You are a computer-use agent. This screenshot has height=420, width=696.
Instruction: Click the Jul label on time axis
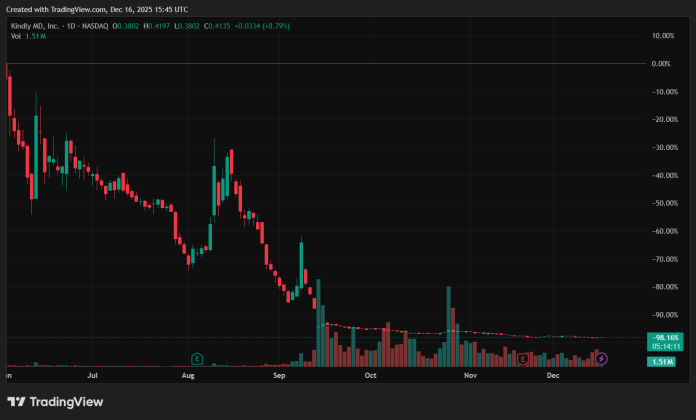(92, 377)
